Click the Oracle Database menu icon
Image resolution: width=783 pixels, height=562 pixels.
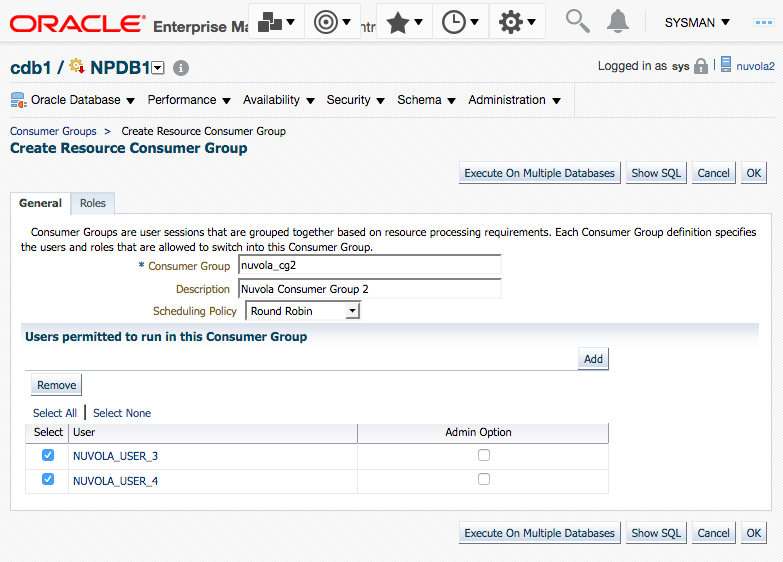click(x=18, y=100)
